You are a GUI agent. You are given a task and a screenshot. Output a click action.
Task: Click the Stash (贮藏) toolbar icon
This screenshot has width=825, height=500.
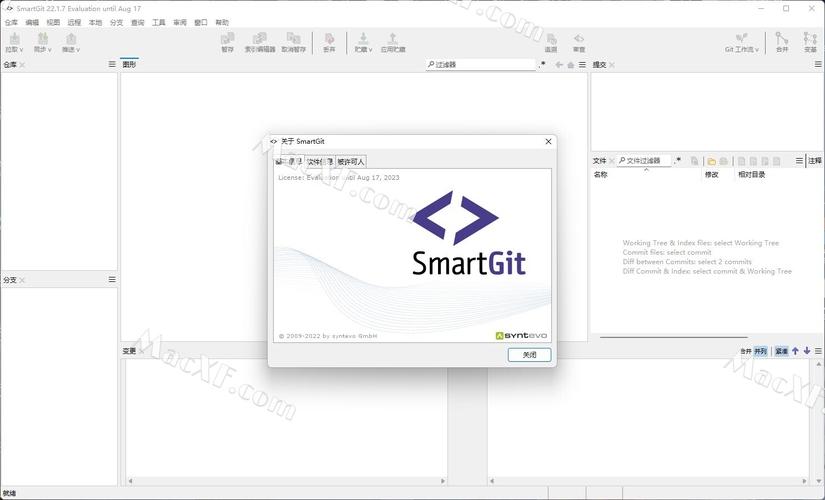[363, 42]
